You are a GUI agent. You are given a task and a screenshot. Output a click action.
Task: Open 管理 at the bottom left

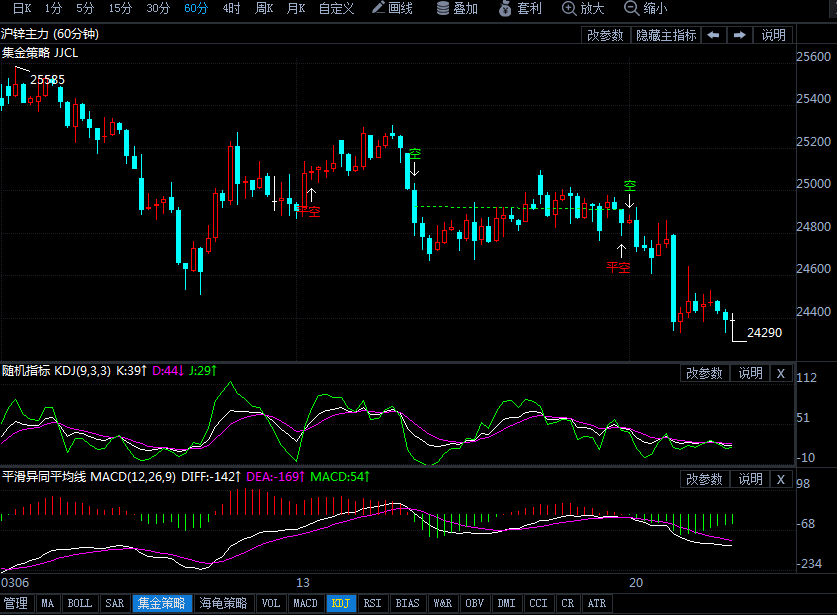(x=16, y=603)
